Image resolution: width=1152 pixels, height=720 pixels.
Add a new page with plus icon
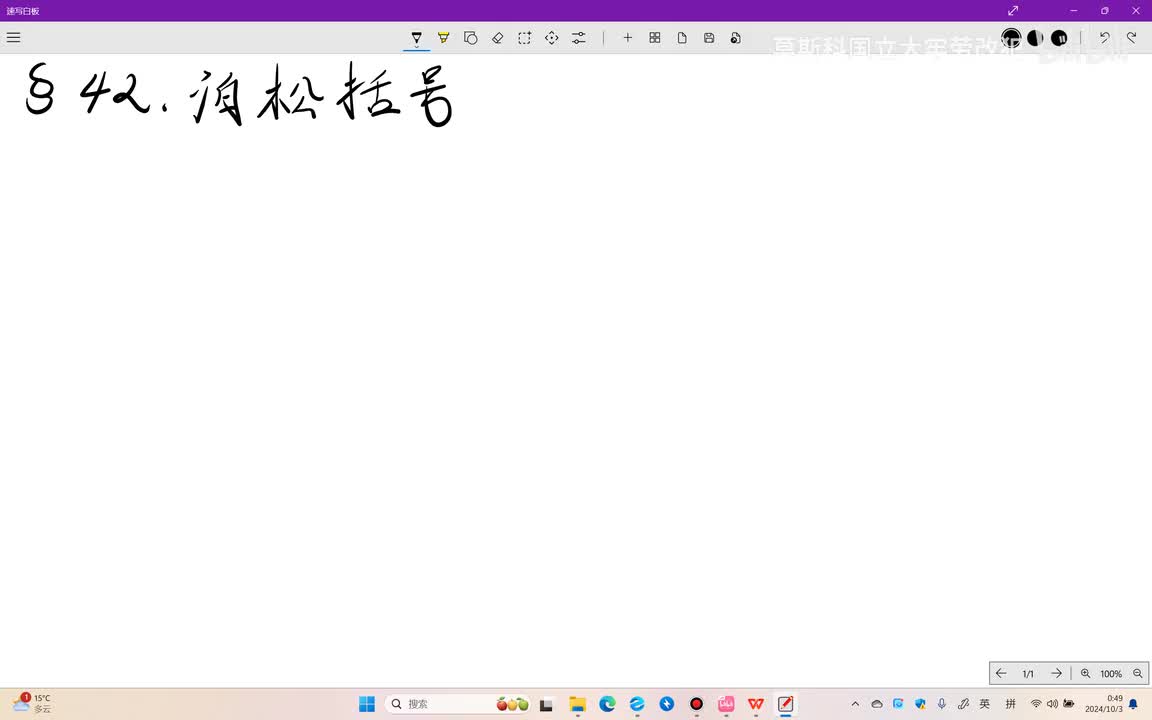[x=627, y=37]
